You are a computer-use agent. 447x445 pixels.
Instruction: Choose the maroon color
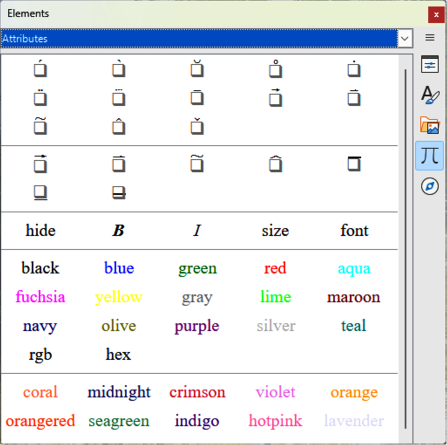coord(354,297)
